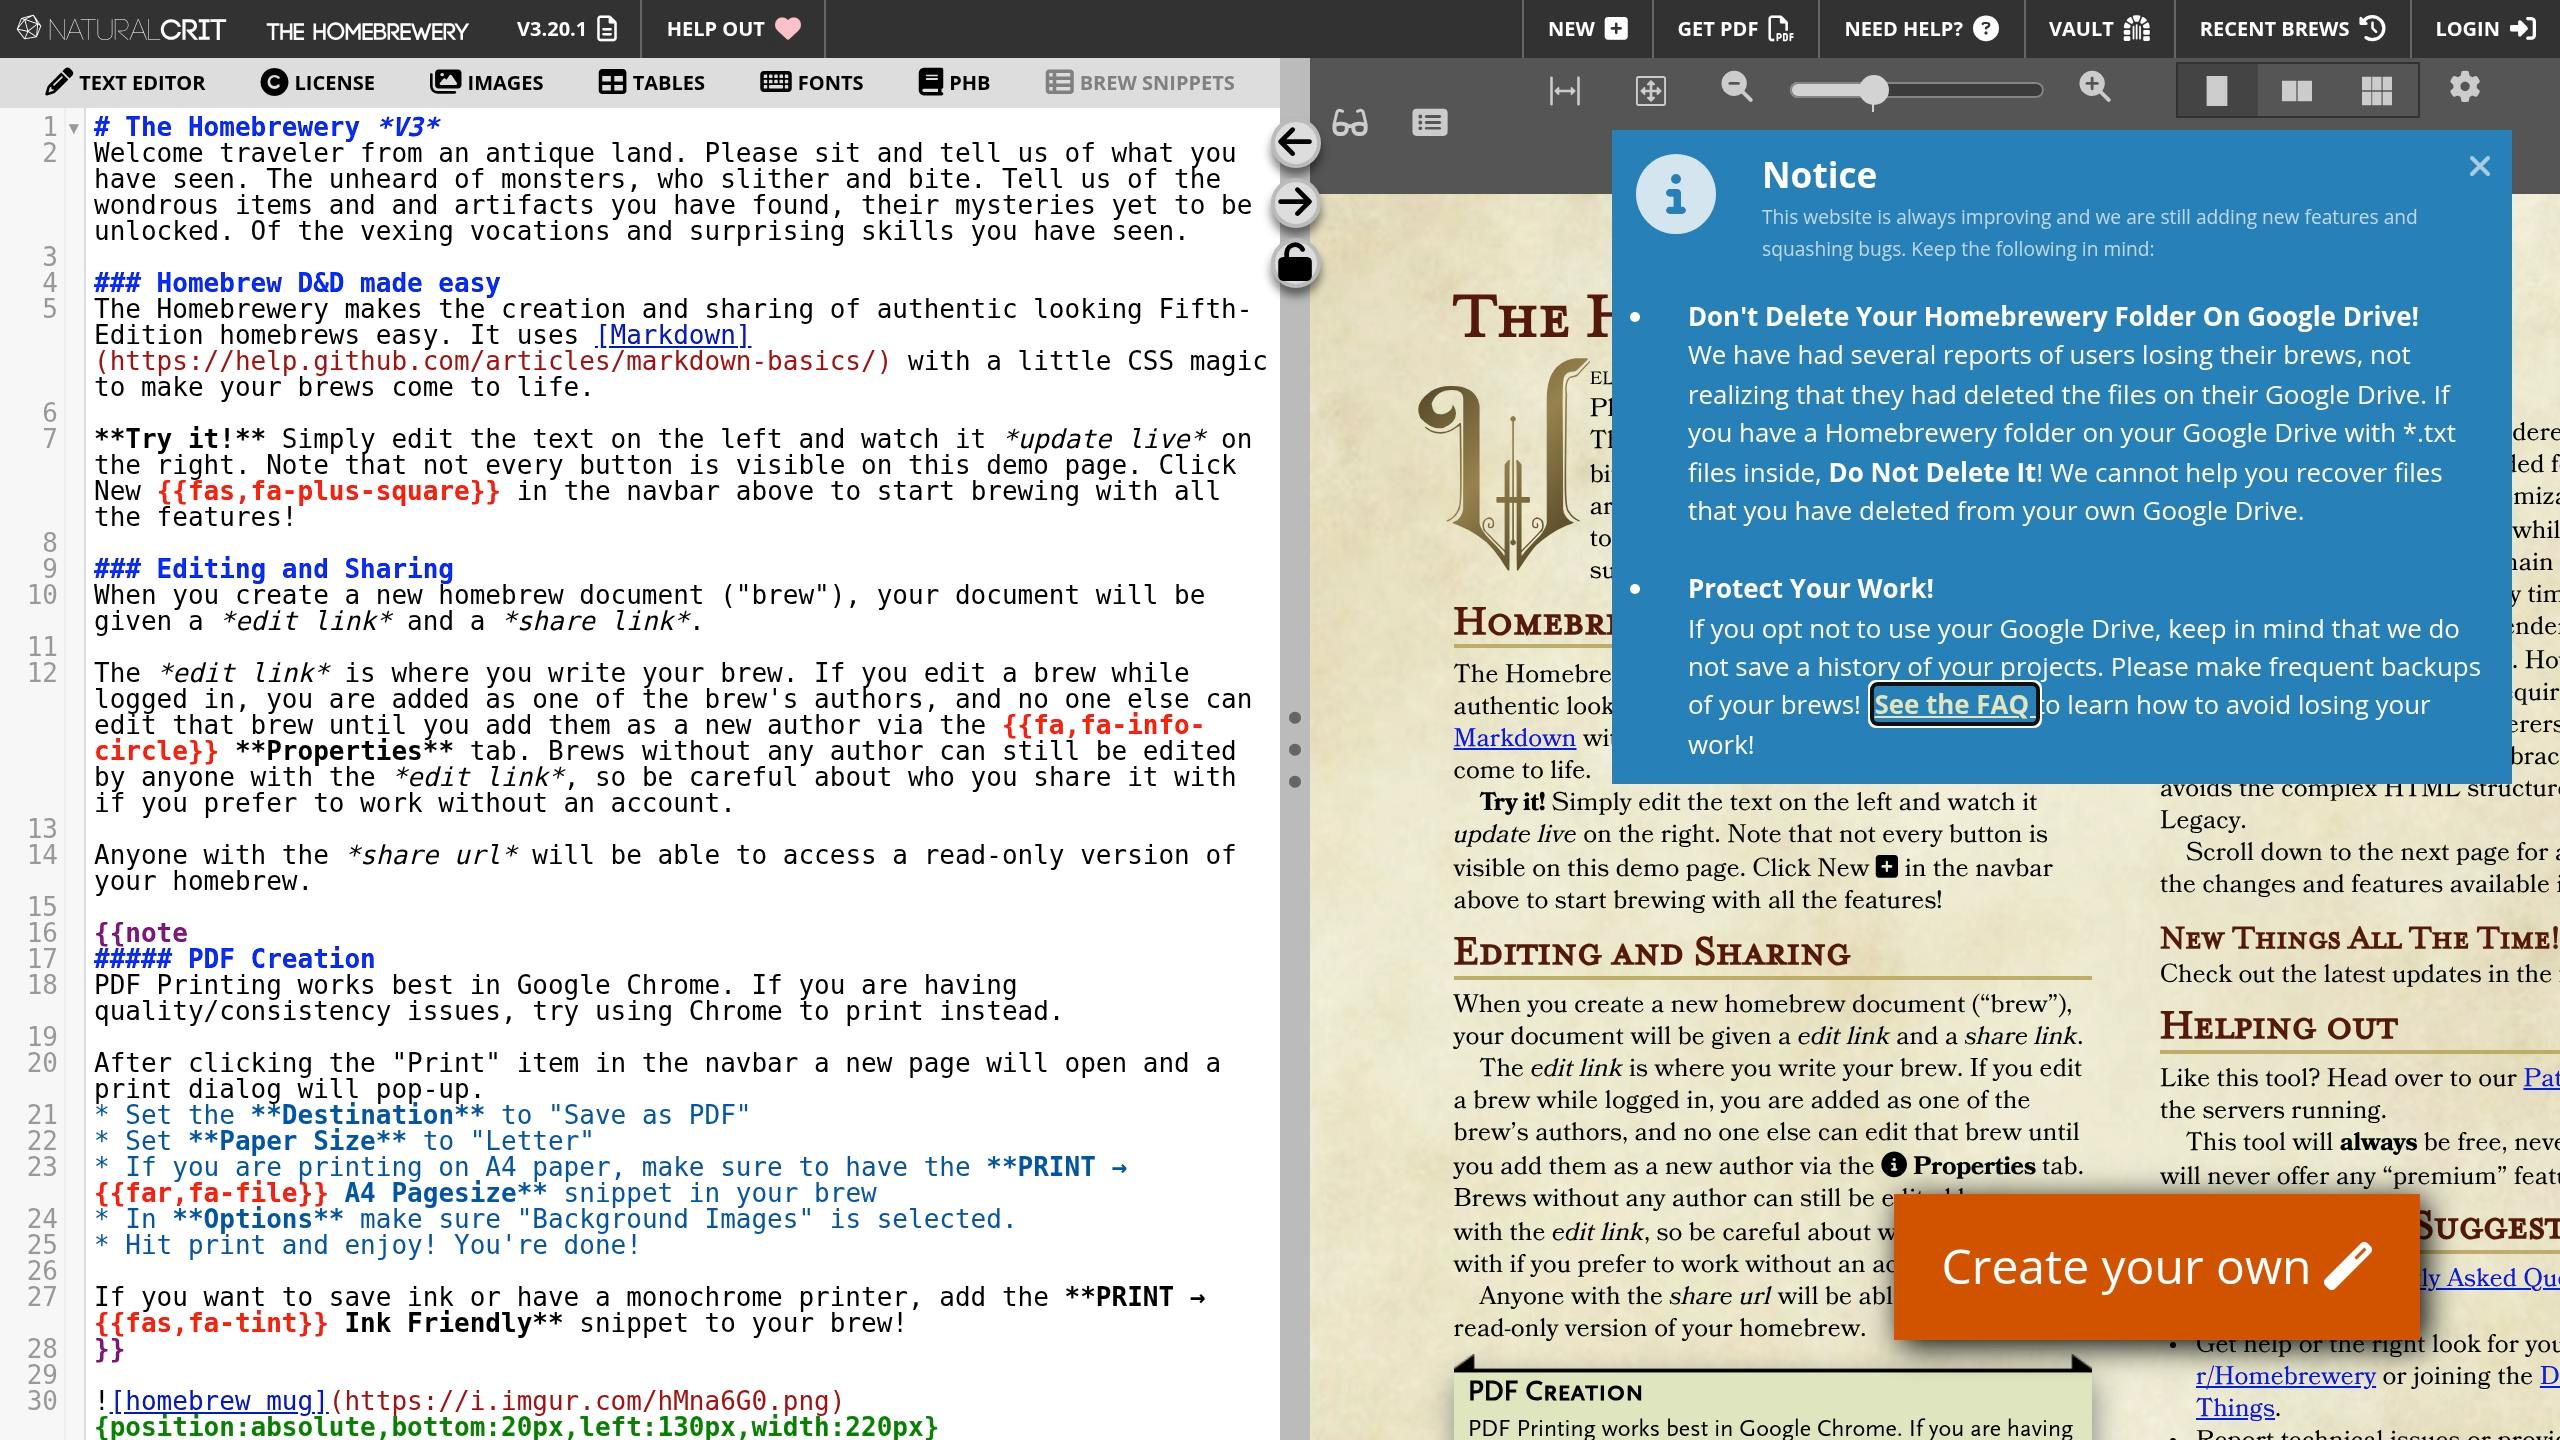Toggle the editor lock padlock icon
Viewport: 2560px width, 1440px height.
coord(1295,265)
